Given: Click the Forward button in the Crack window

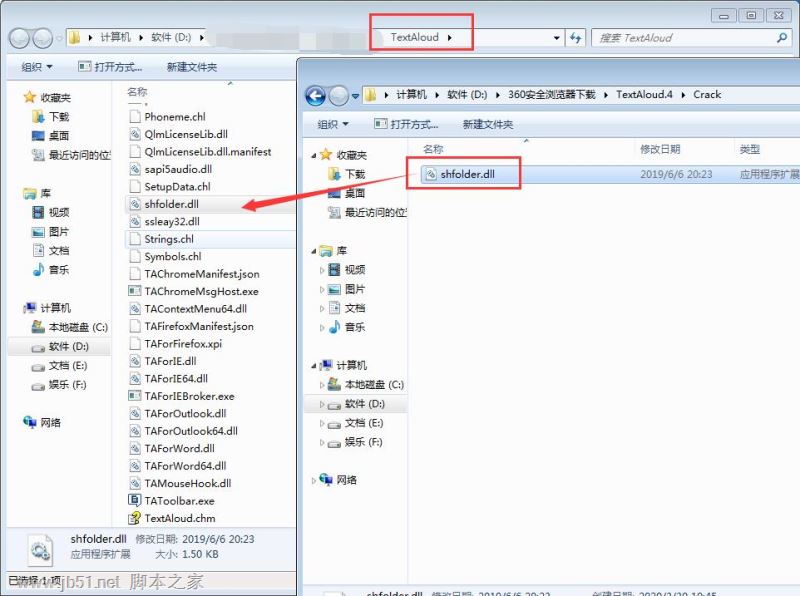Looking at the screenshot, I should pyautogui.click(x=338, y=95).
